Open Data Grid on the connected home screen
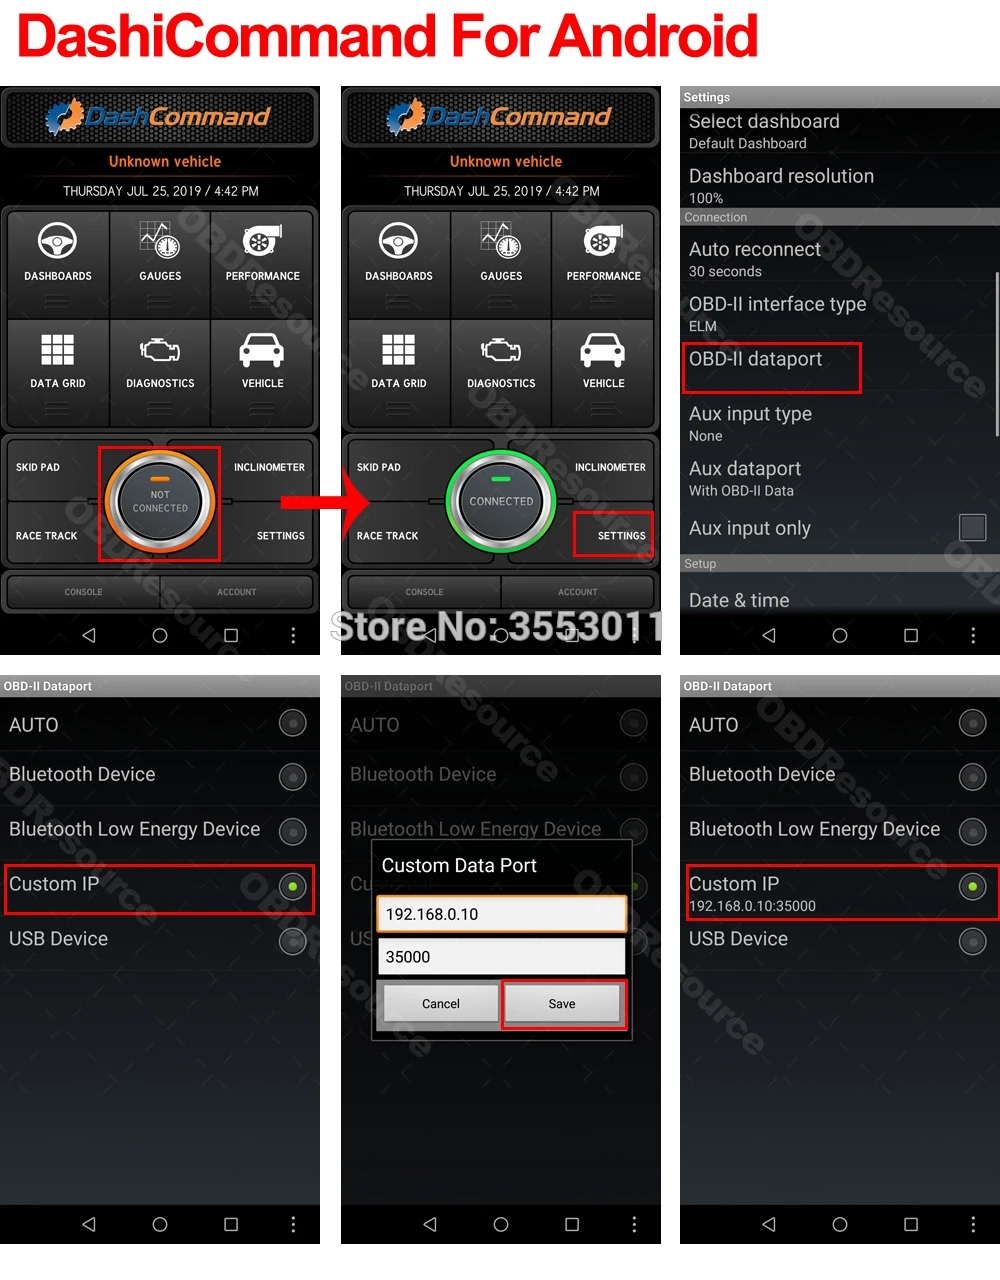Screen dimensions: 1000x1280 tap(399, 372)
